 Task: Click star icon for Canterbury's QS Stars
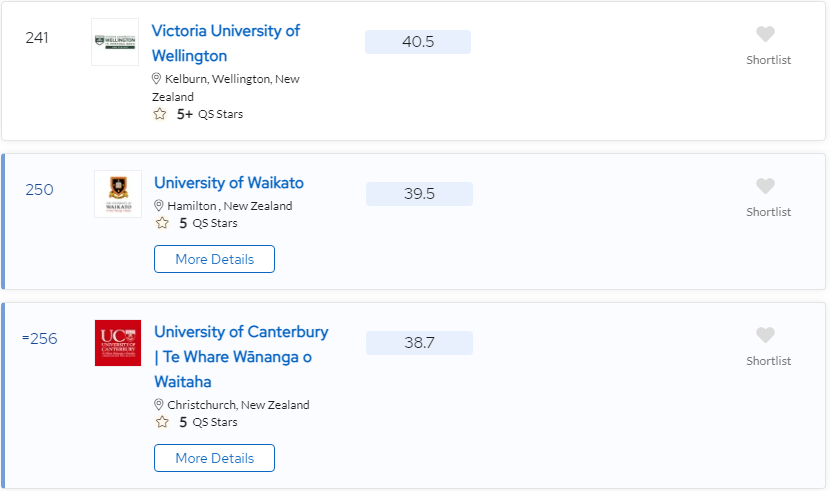point(162,422)
